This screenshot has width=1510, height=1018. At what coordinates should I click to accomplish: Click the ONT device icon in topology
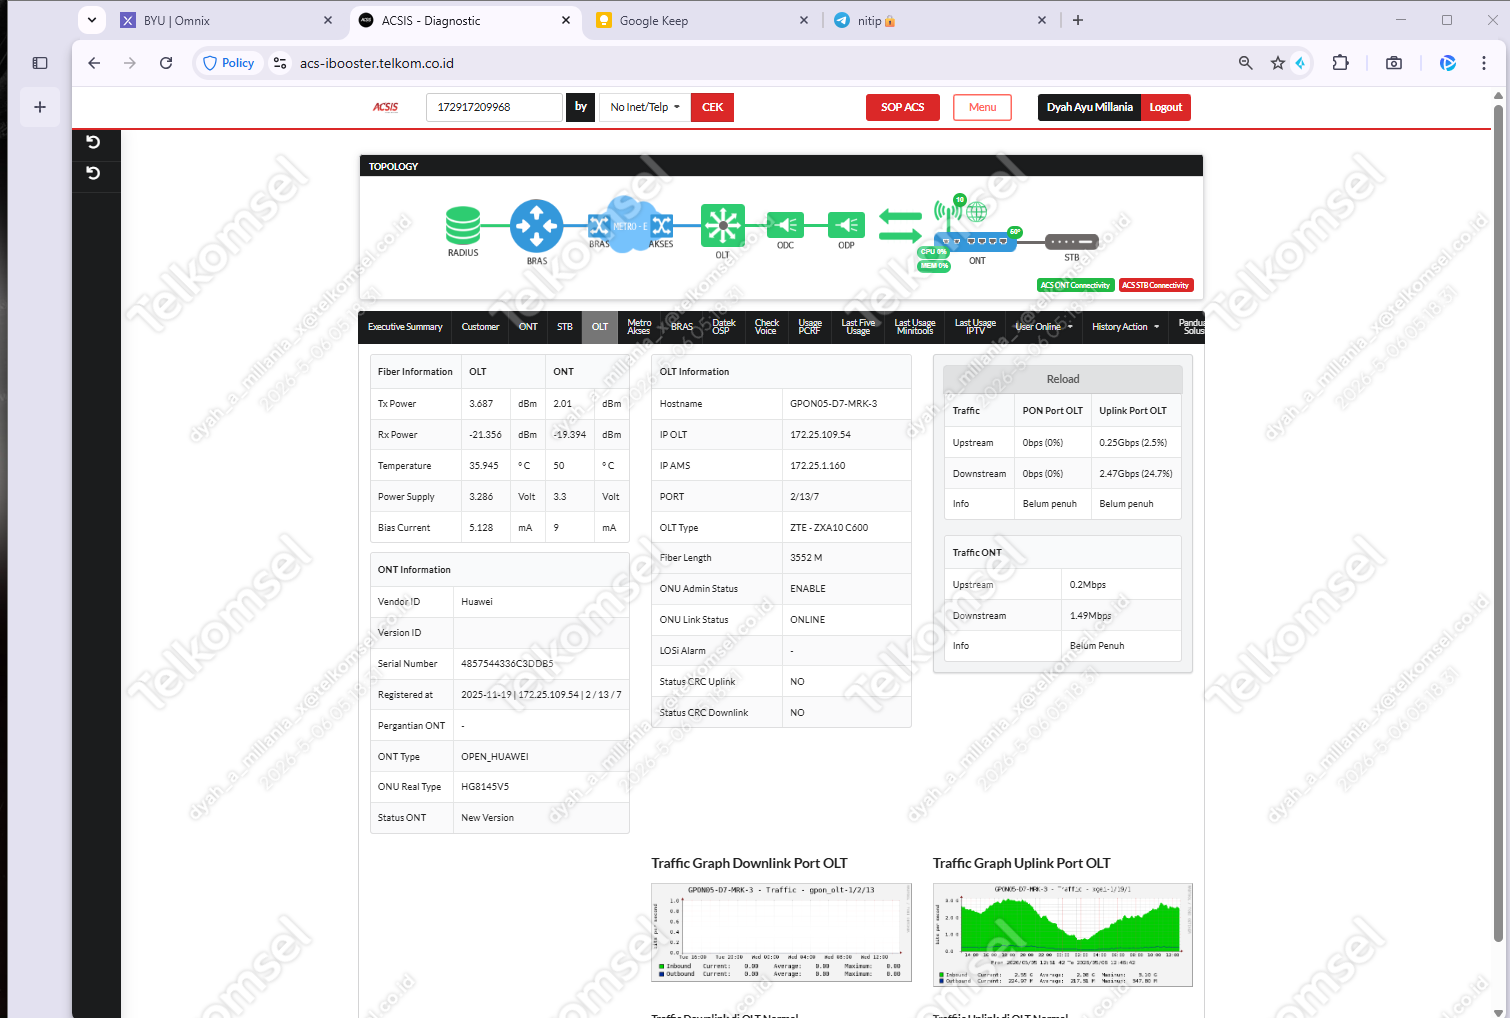coord(975,241)
